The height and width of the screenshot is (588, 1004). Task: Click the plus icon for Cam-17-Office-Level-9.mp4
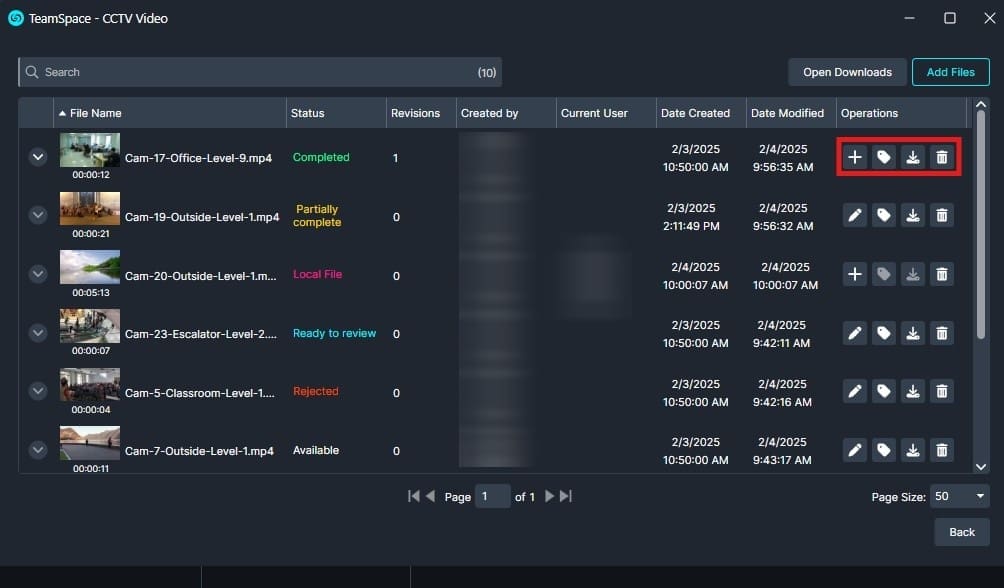(x=855, y=157)
